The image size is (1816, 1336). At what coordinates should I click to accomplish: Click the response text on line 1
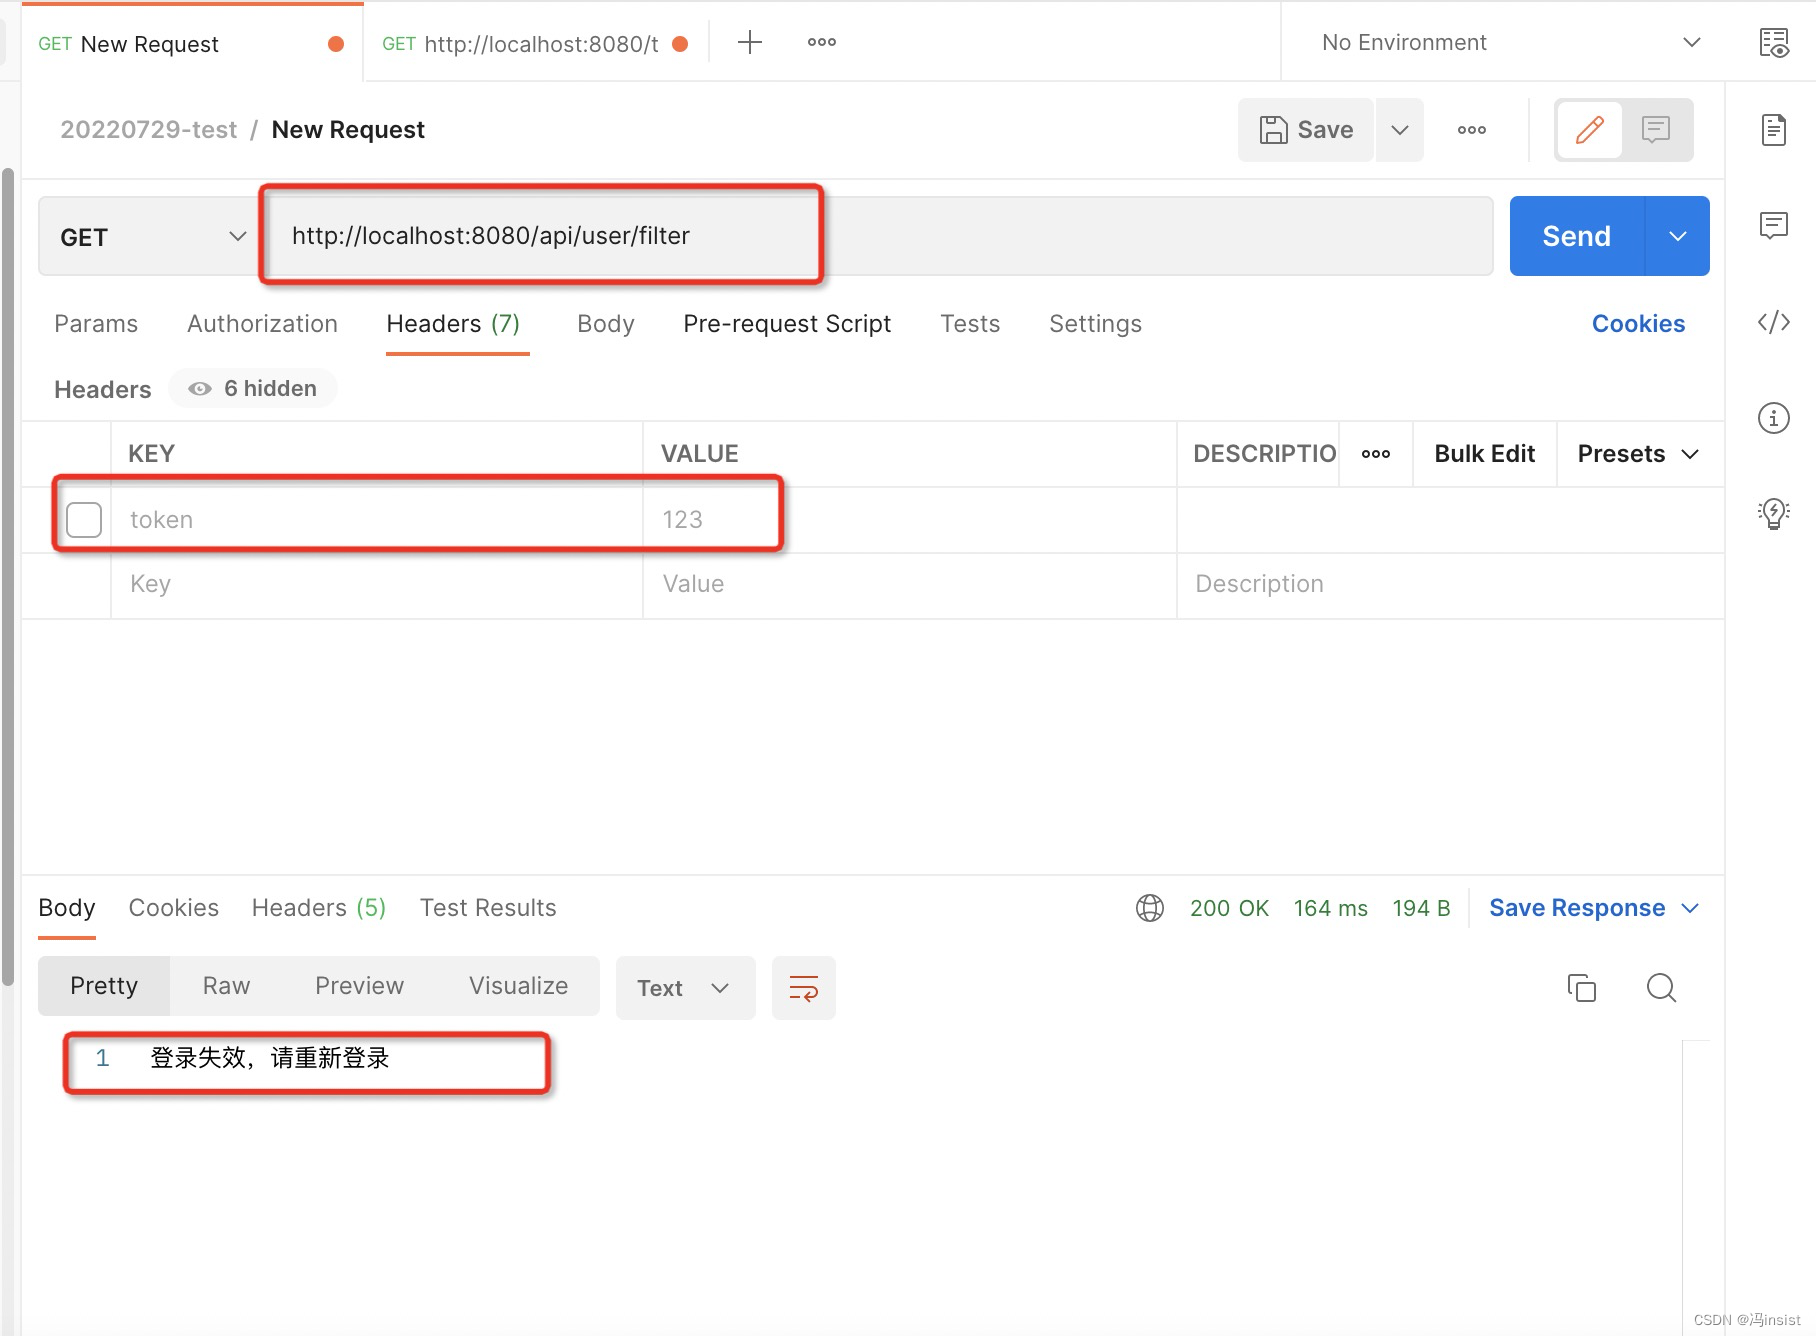tap(269, 1058)
